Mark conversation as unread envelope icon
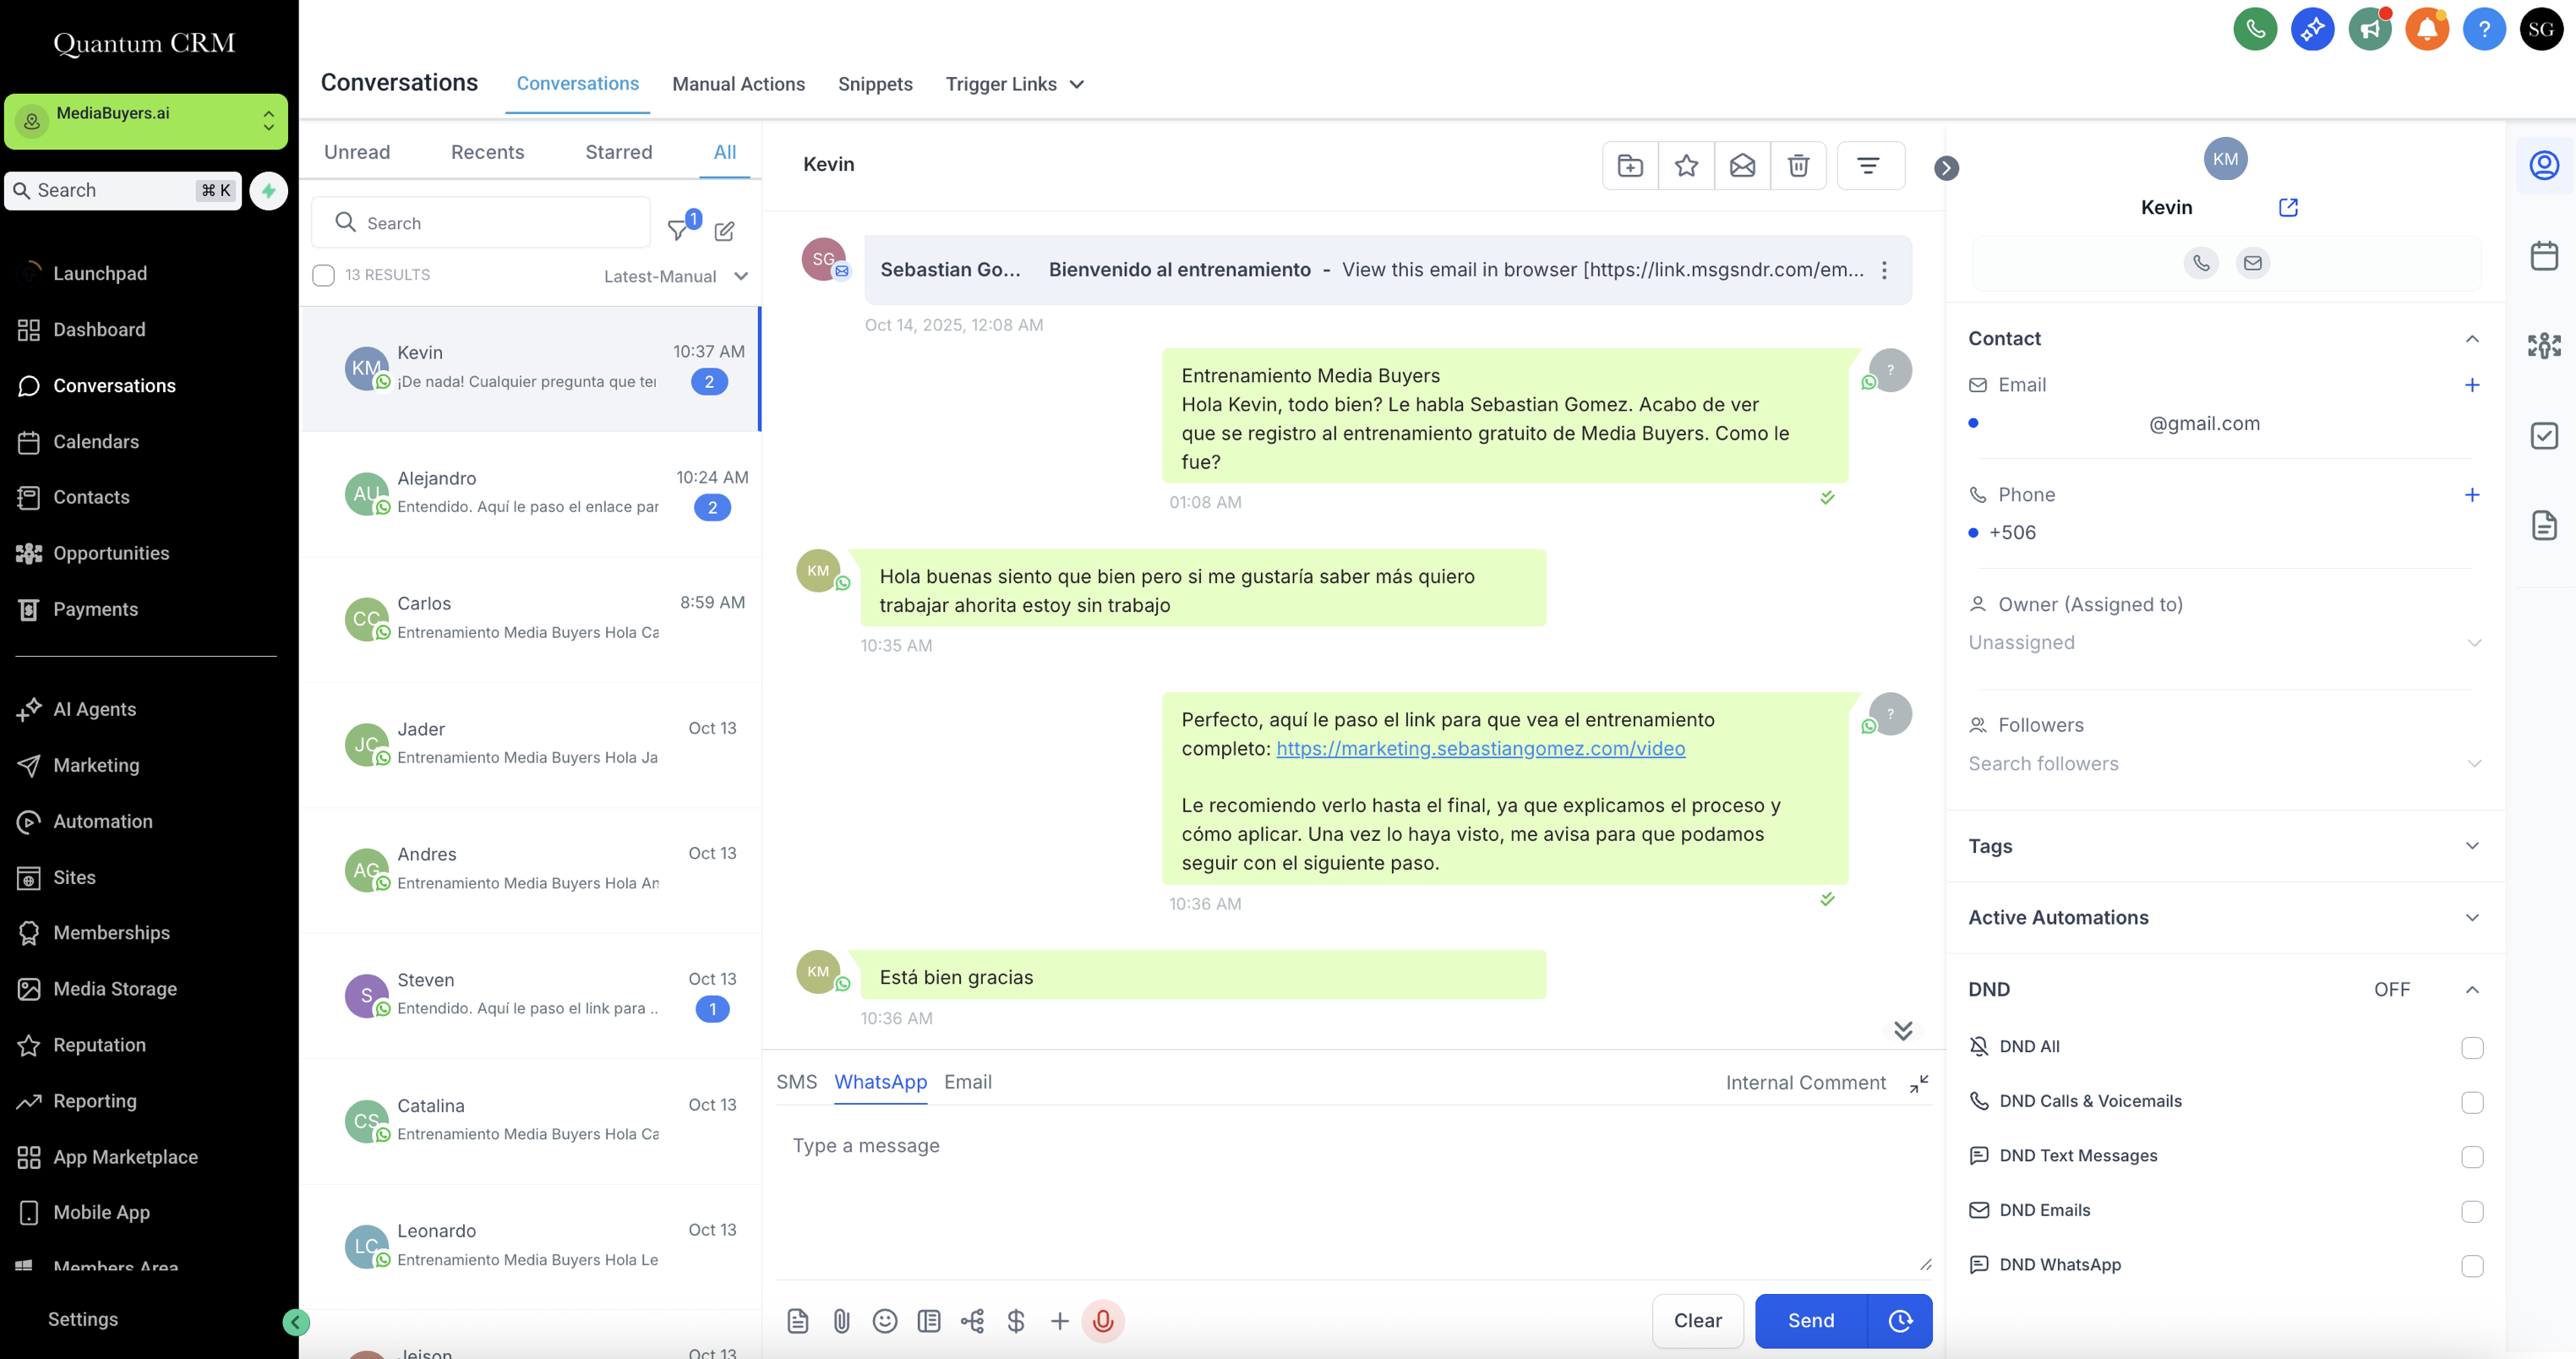This screenshot has height=1359, width=2576. coord(1742,165)
